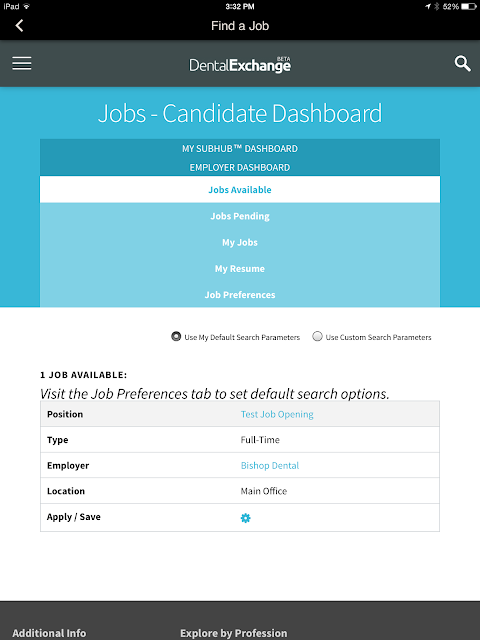Open the My Resume tab
This screenshot has height=640, width=480.
240,269
